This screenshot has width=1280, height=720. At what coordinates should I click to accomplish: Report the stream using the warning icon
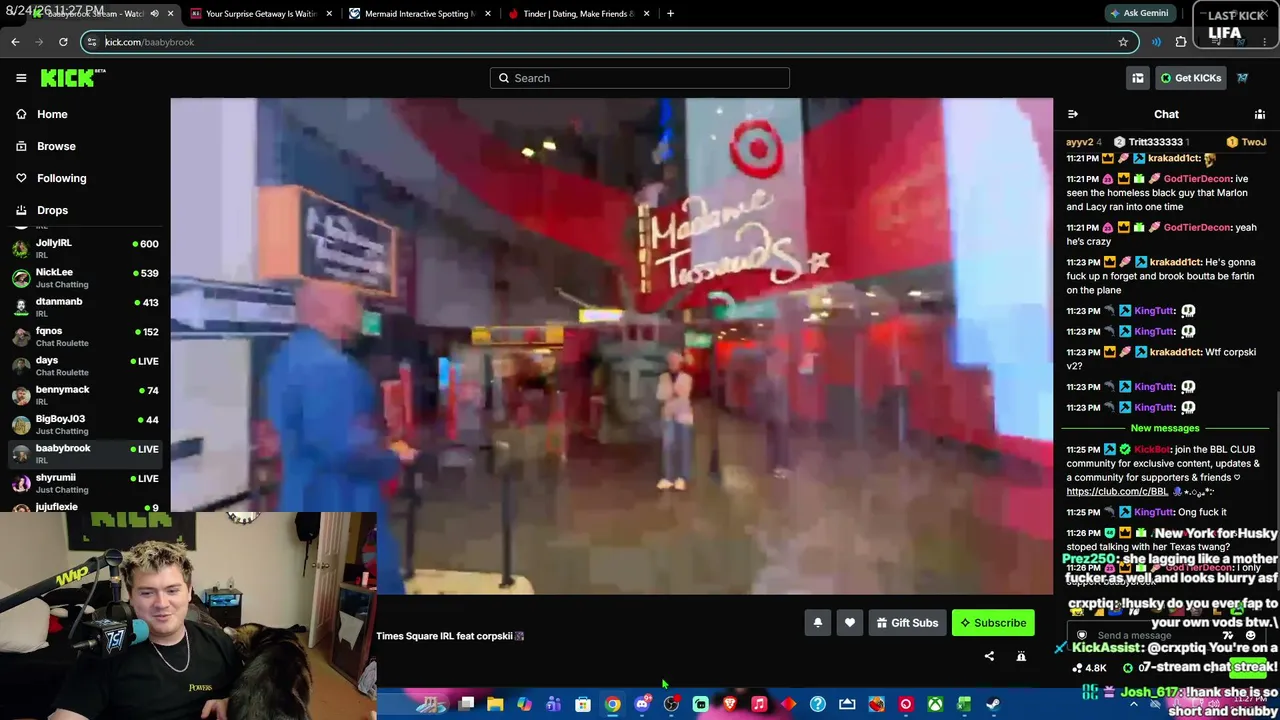click(x=1021, y=656)
